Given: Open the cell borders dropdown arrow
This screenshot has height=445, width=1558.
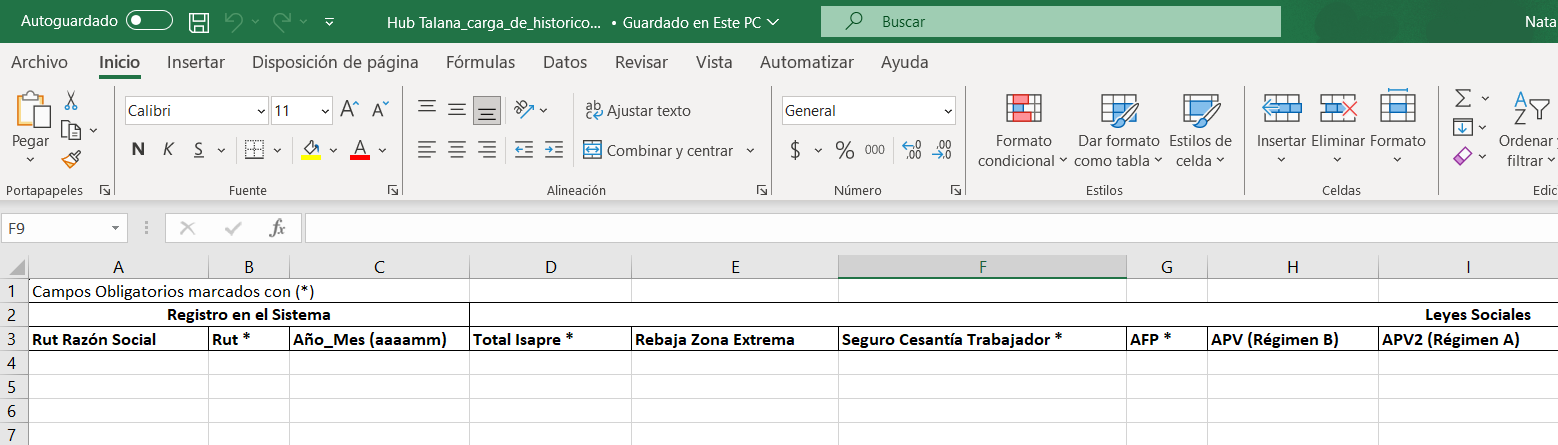Looking at the screenshot, I should click(x=277, y=150).
